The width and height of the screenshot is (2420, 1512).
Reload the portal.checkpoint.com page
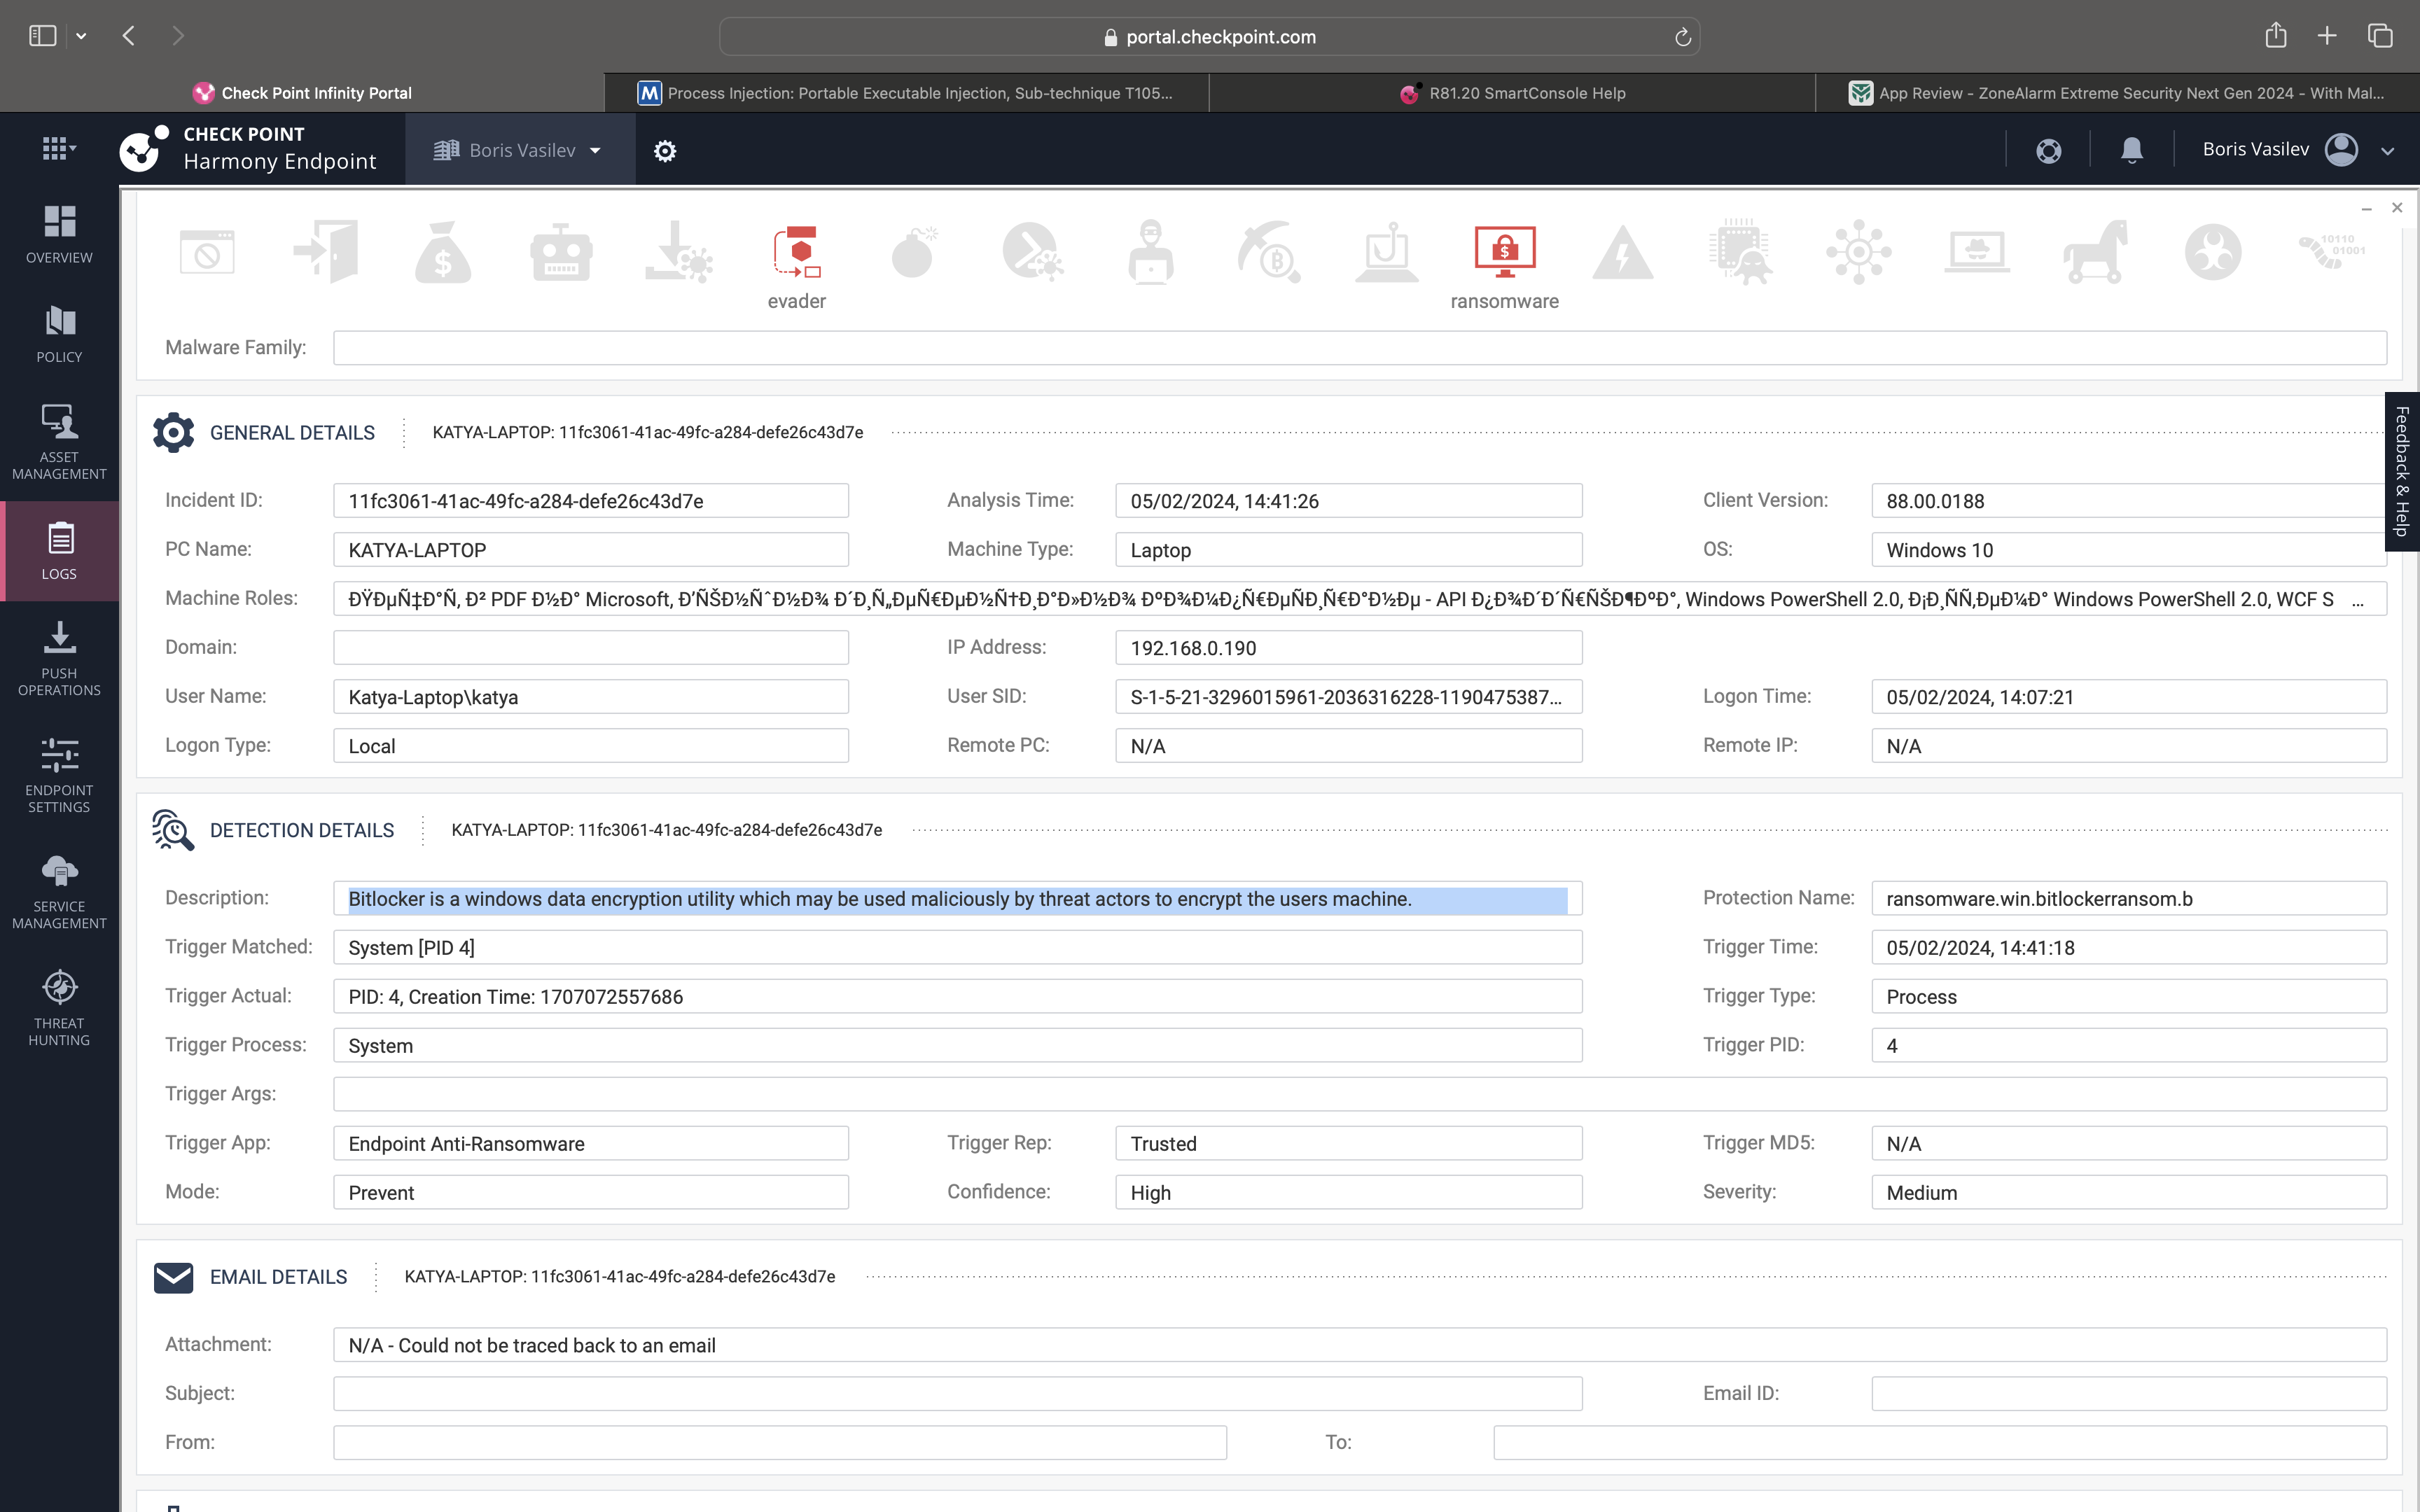tap(1683, 37)
